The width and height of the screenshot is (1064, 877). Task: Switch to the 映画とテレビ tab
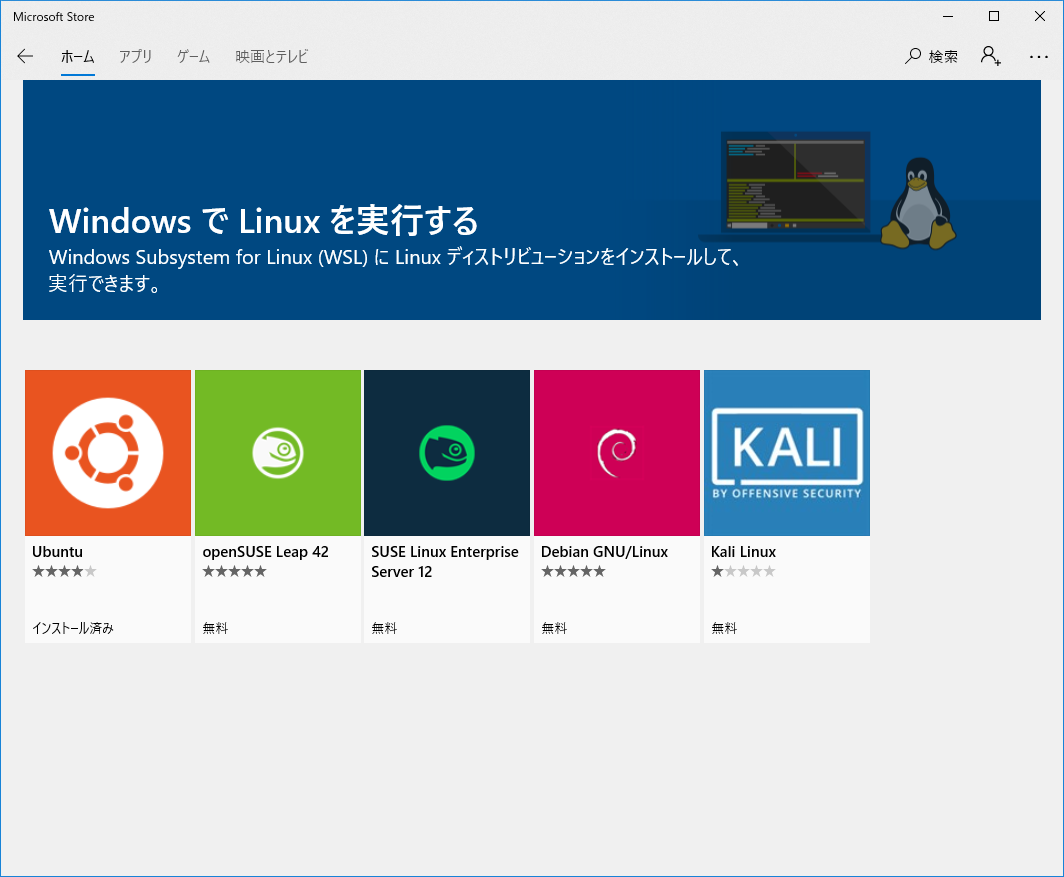[271, 57]
